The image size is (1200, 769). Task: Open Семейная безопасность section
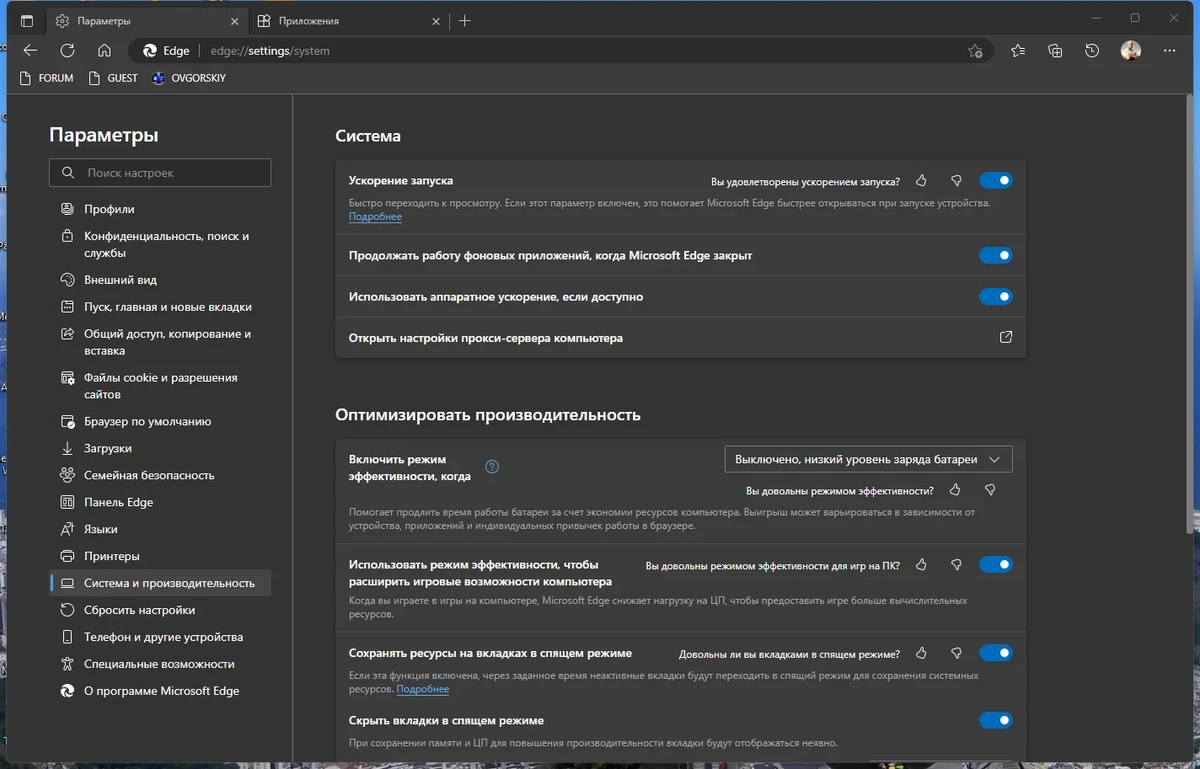pyautogui.click(x=160, y=476)
